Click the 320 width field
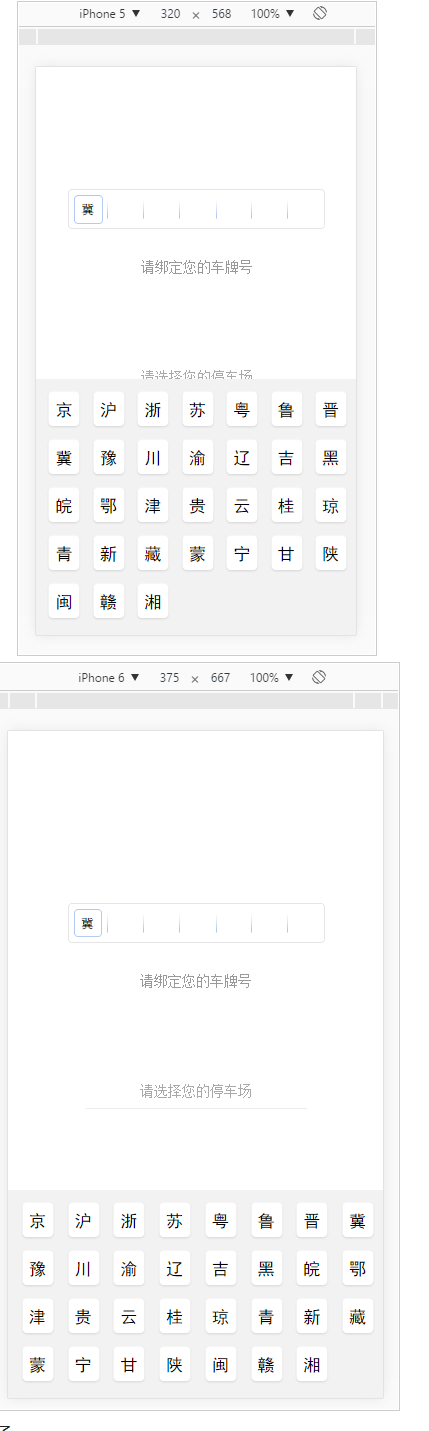Viewport: 429px width, 1431px height. pyautogui.click(x=170, y=14)
